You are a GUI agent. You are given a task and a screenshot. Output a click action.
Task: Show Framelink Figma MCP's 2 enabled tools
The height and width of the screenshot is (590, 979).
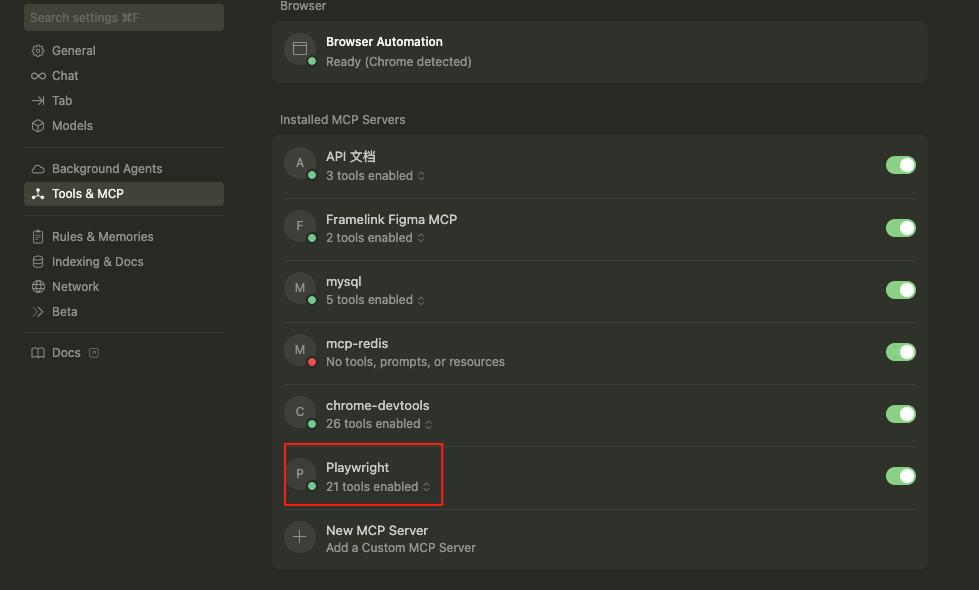[375, 238]
